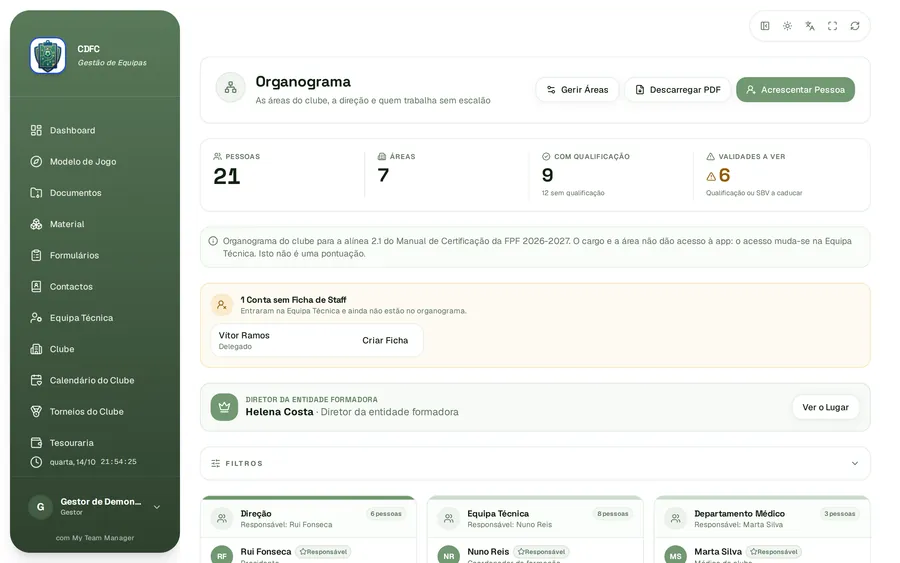Toggle light/dark theme with the sun icon
The image size is (900, 563).
[787, 26]
